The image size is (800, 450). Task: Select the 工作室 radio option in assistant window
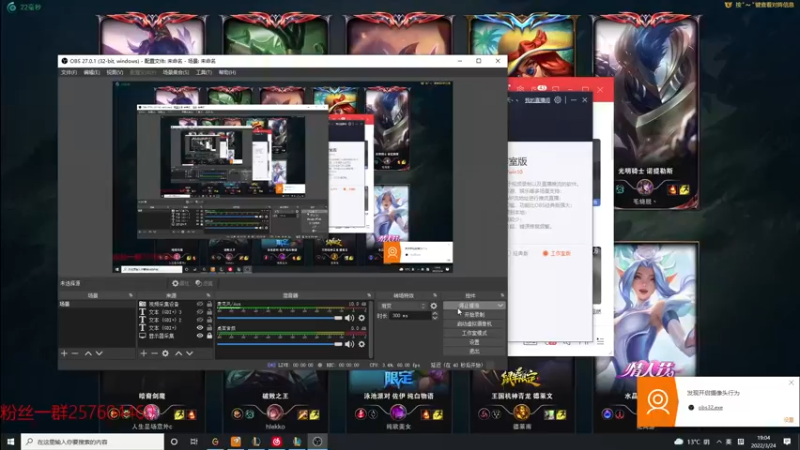556,253
